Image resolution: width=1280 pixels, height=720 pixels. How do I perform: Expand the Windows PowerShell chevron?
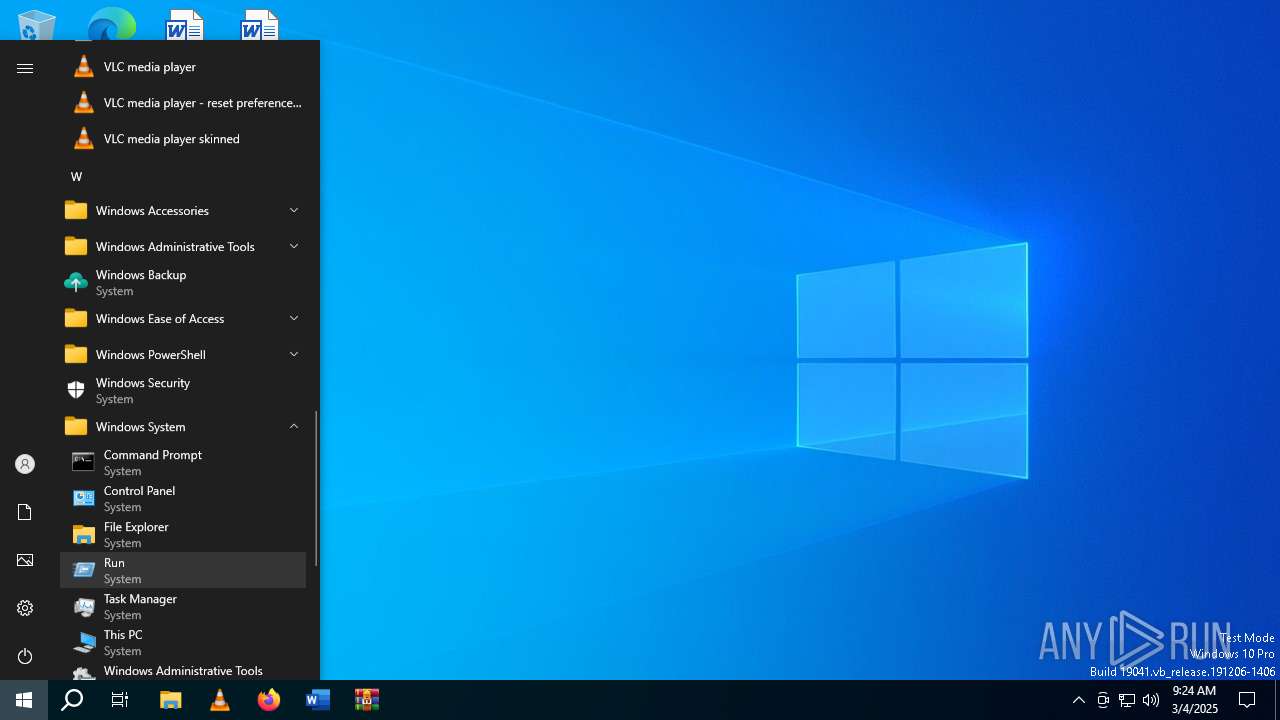click(x=294, y=354)
